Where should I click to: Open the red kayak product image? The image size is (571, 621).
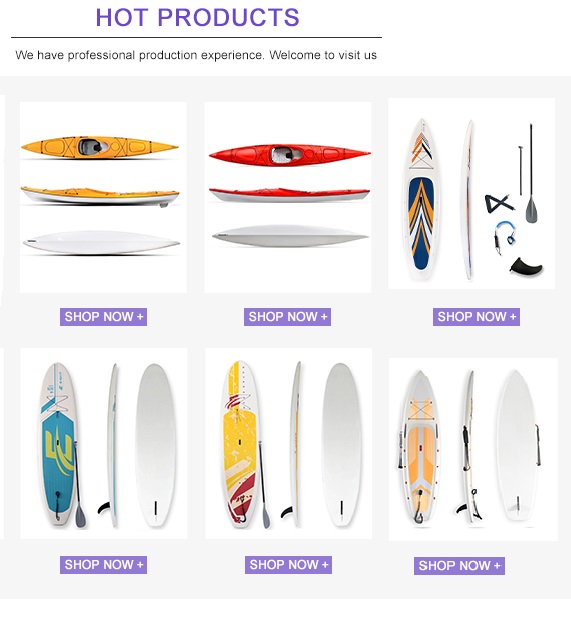pyautogui.click(x=288, y=197)
